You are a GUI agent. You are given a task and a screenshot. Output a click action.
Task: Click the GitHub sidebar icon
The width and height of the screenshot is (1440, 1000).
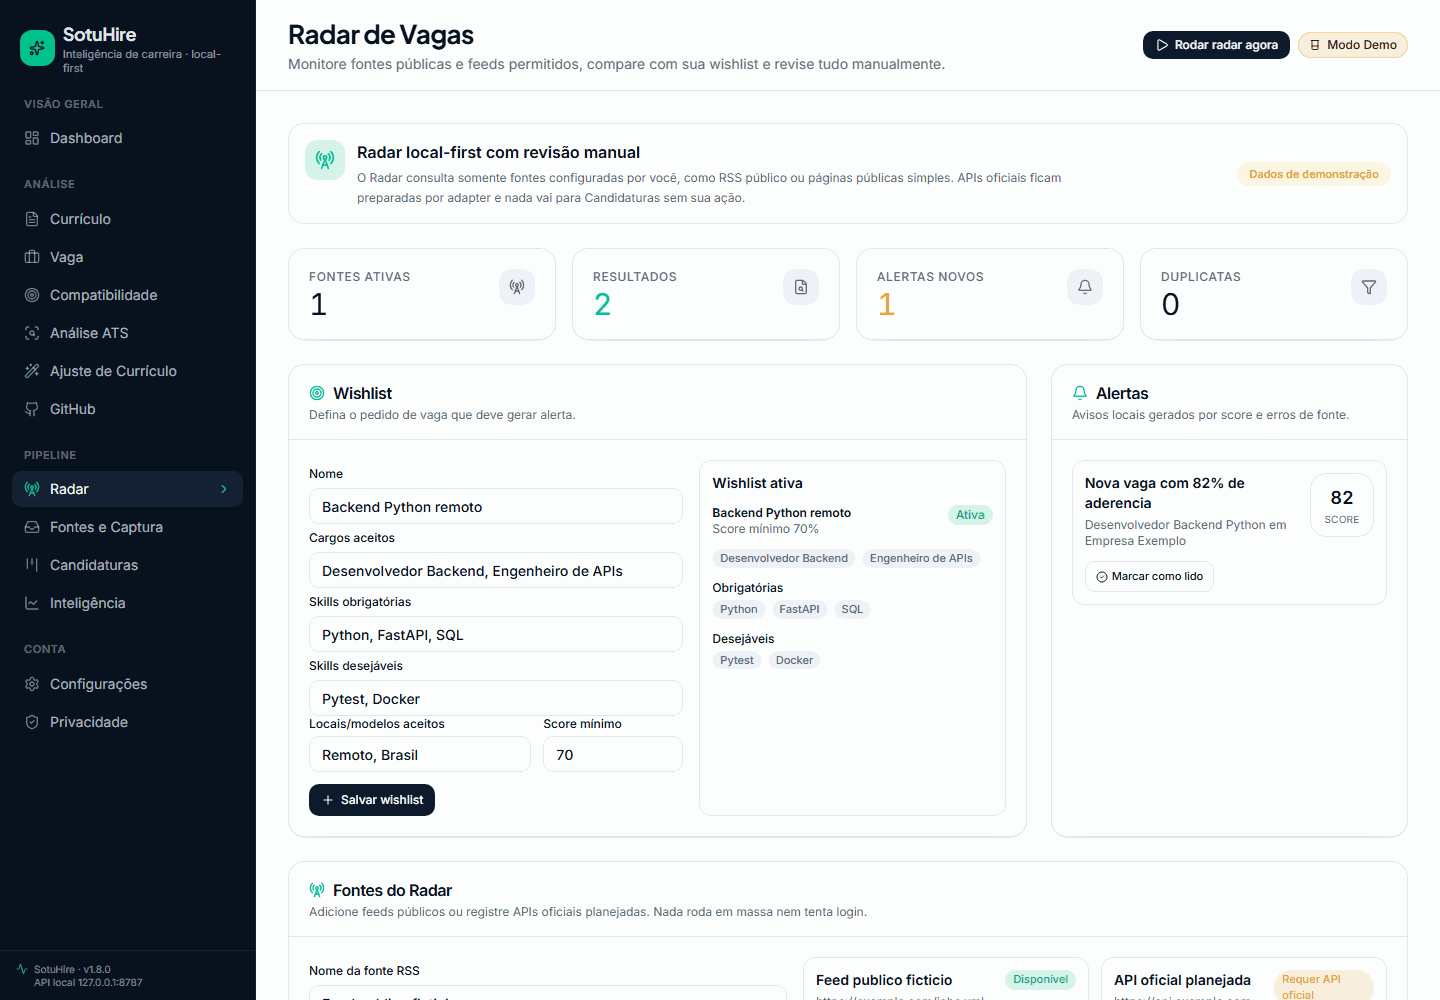point(32,409)
